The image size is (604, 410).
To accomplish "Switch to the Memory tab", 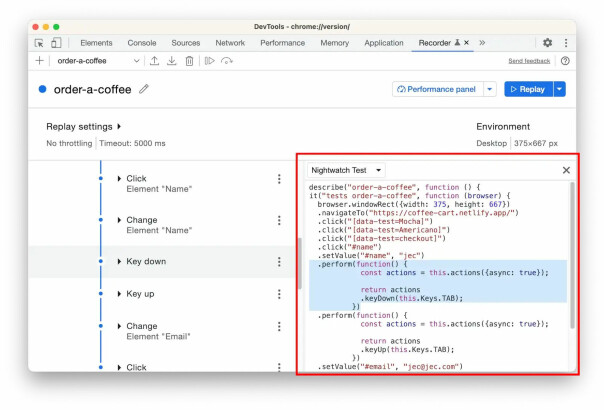I will 334,43.
